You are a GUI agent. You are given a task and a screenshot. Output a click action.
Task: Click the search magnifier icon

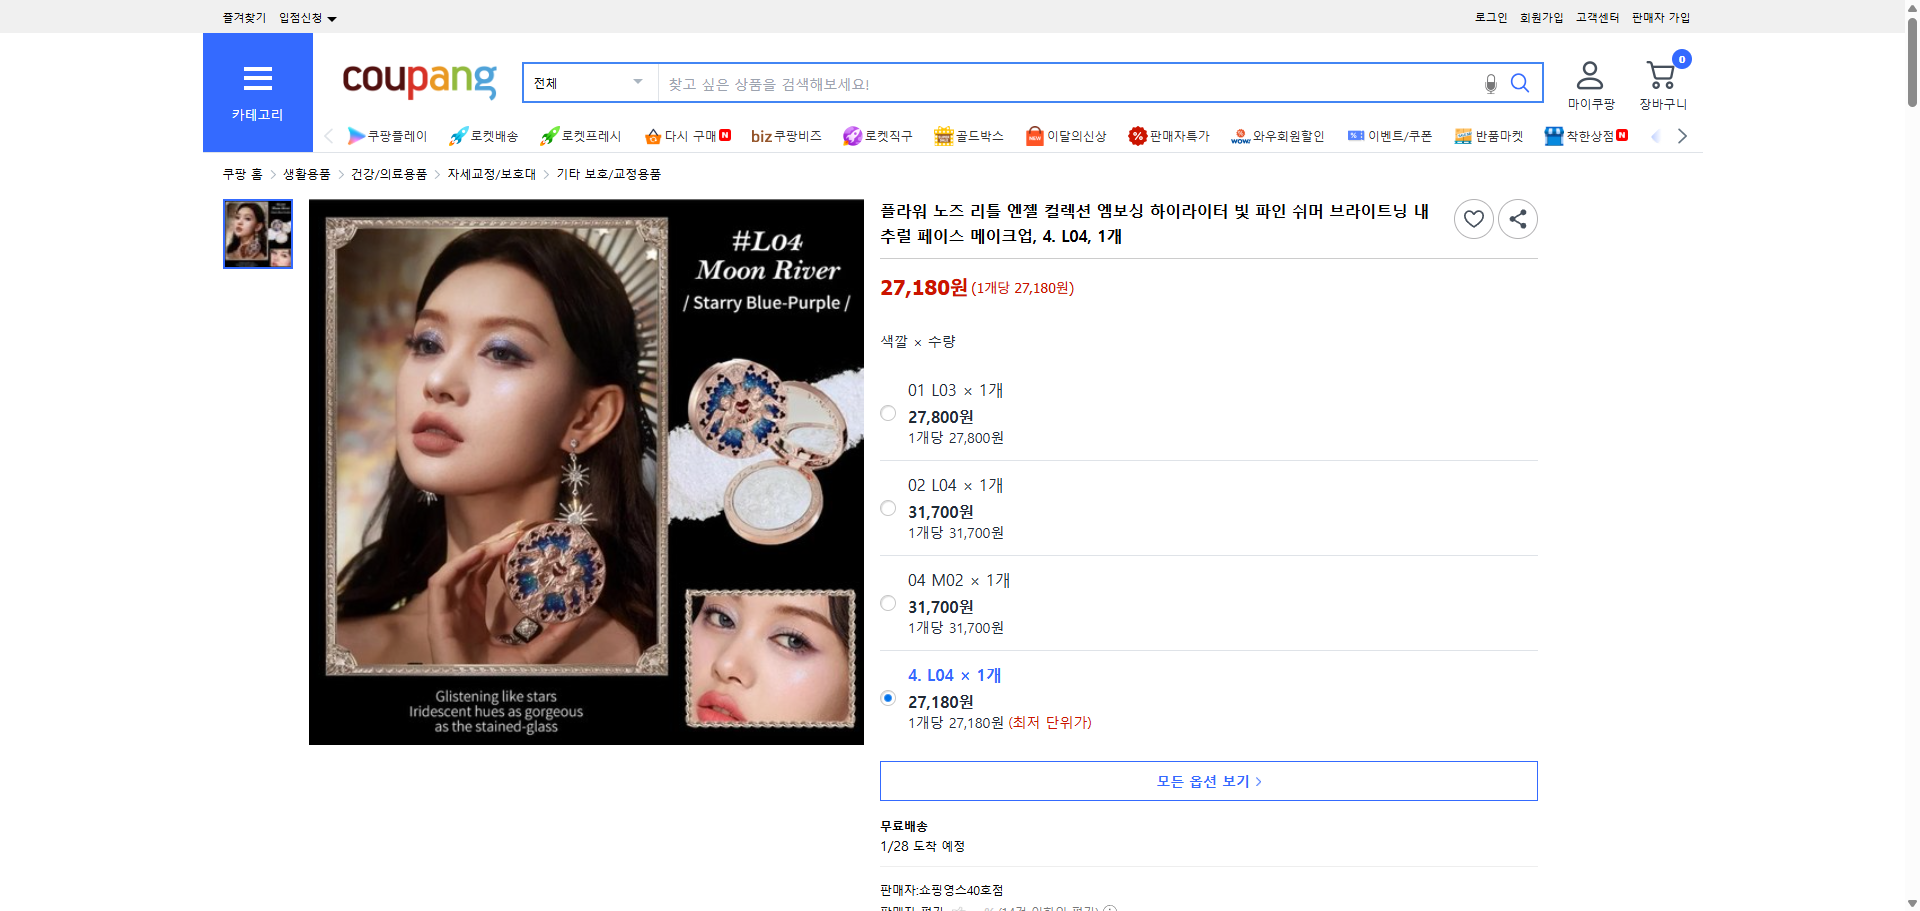click(1519, 83)
